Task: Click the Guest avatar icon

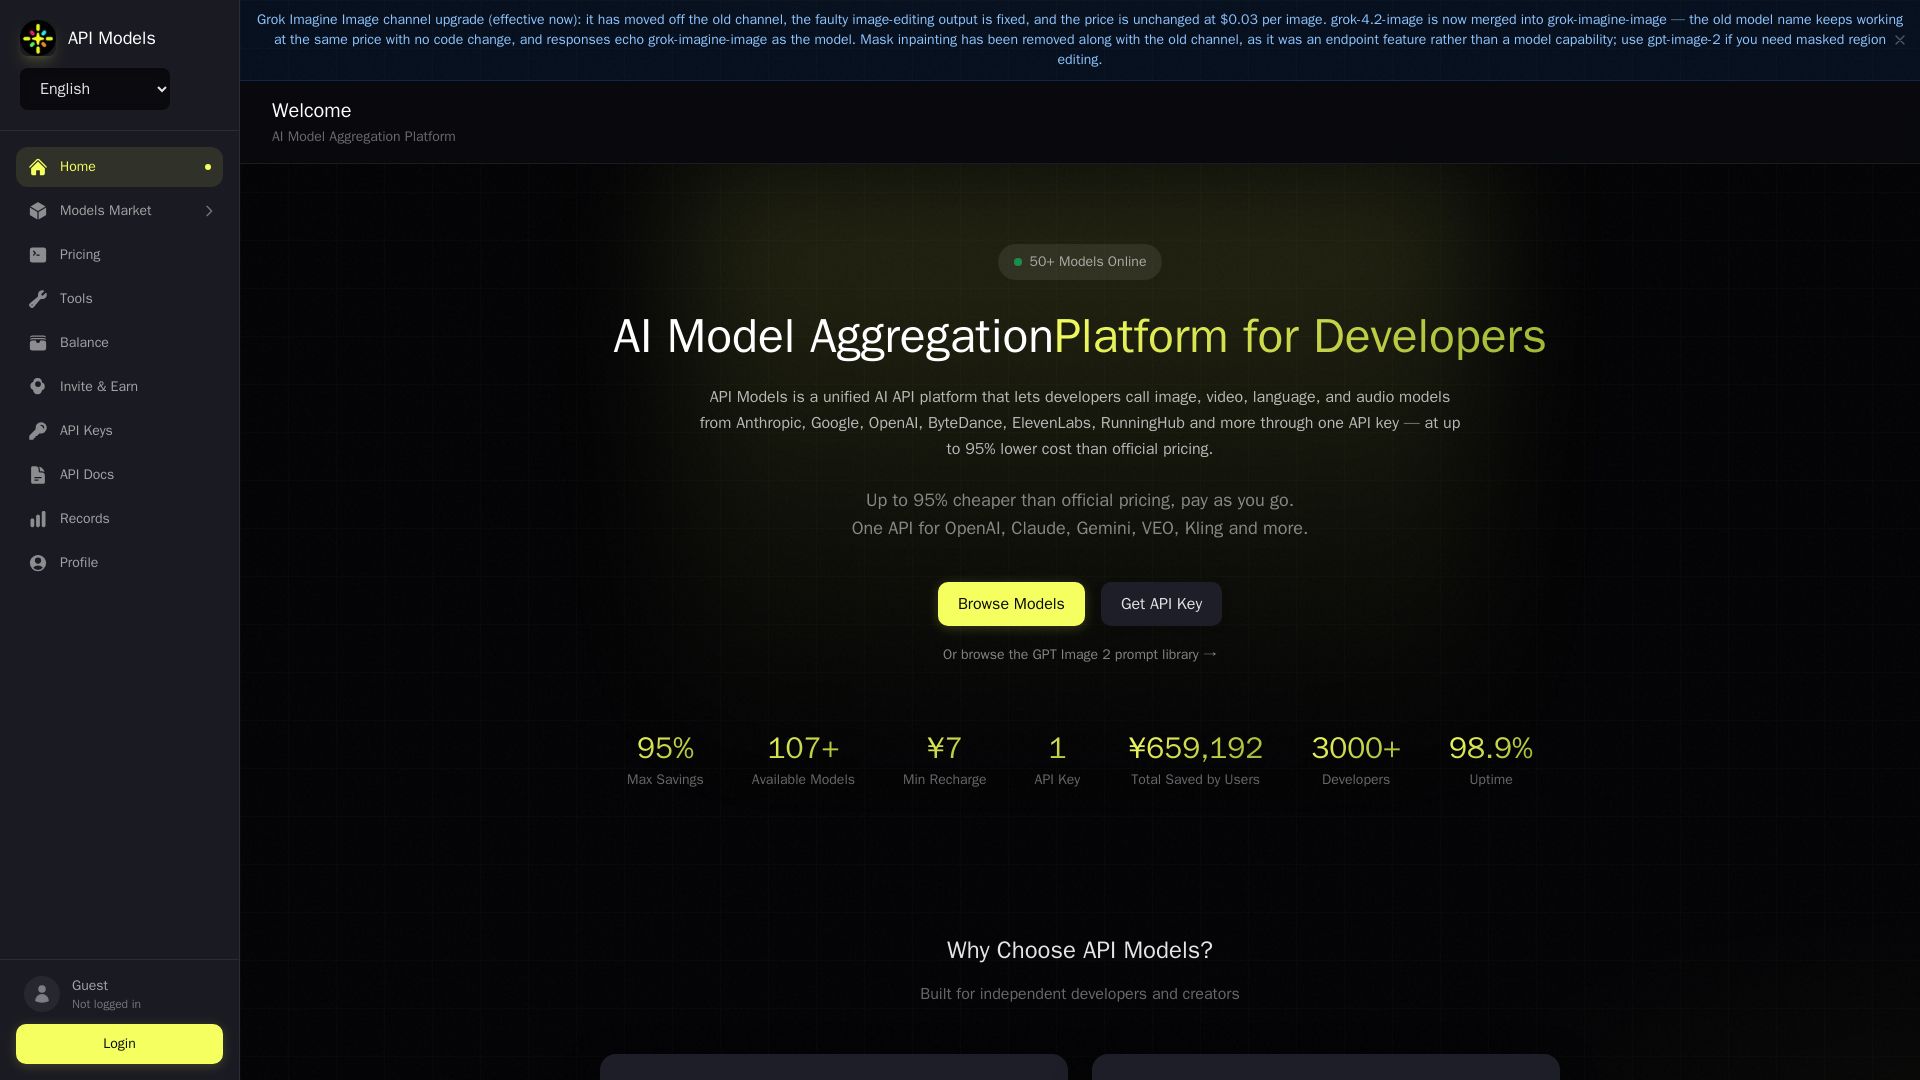Action: 42,994
